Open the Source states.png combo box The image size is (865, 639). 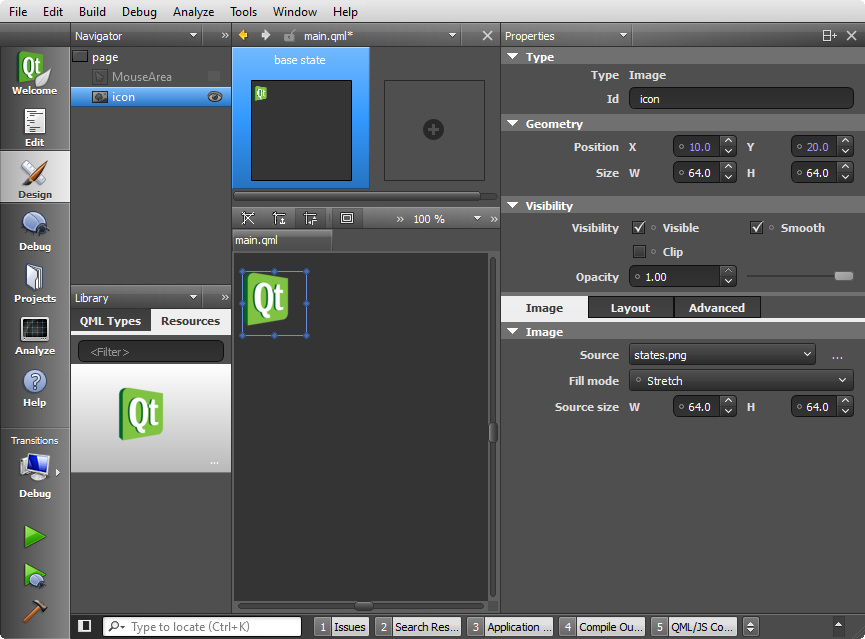722,355
